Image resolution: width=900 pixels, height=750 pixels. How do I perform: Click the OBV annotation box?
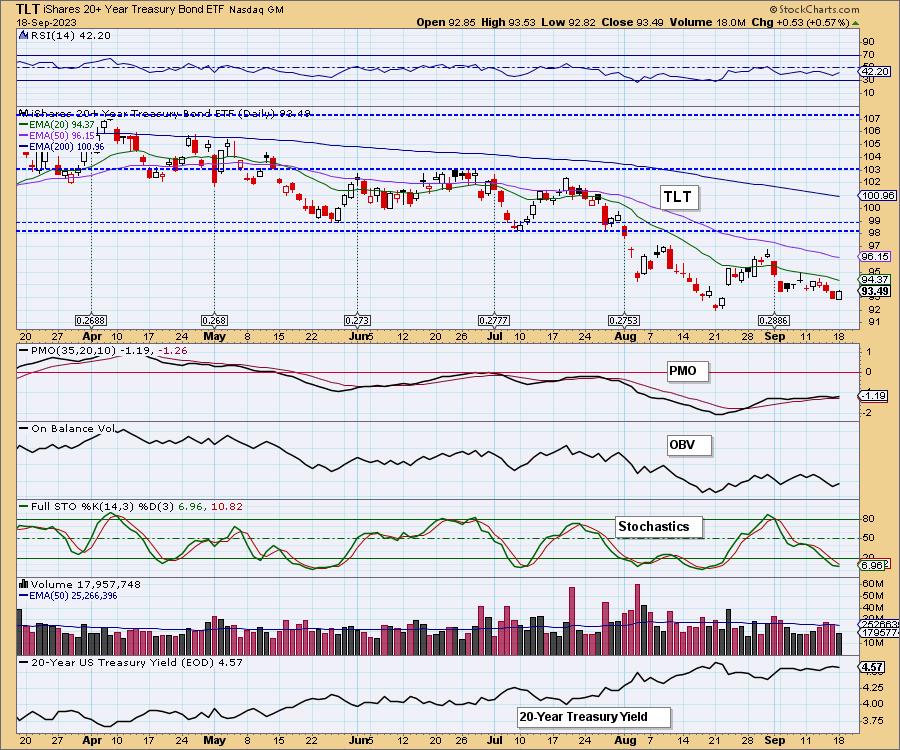(x=689, y=445)
